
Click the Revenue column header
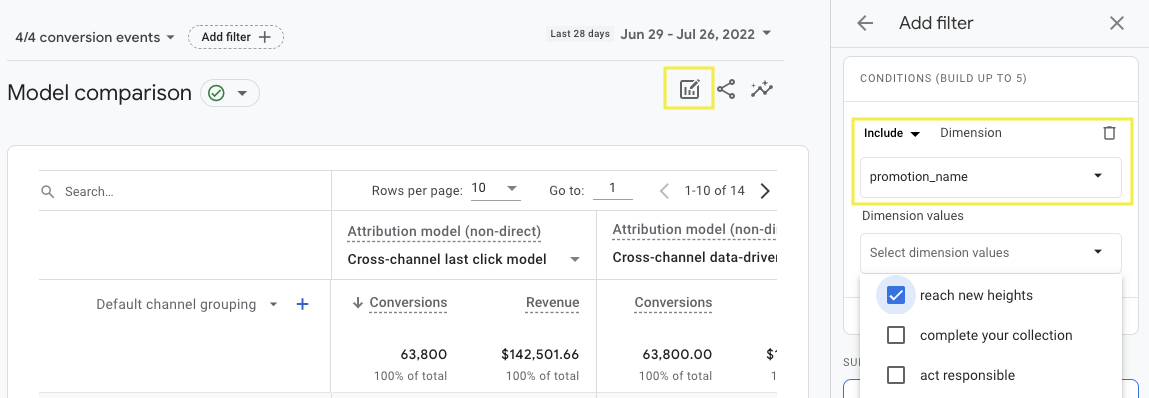553,303
